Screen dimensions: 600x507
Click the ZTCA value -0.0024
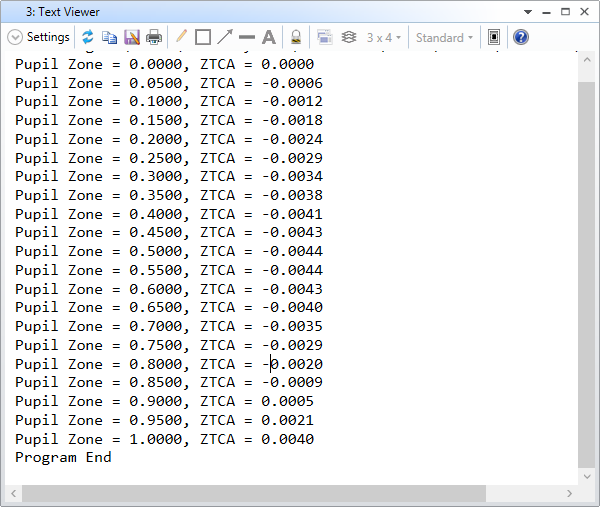pyautogui.click(x=292, y=139)
